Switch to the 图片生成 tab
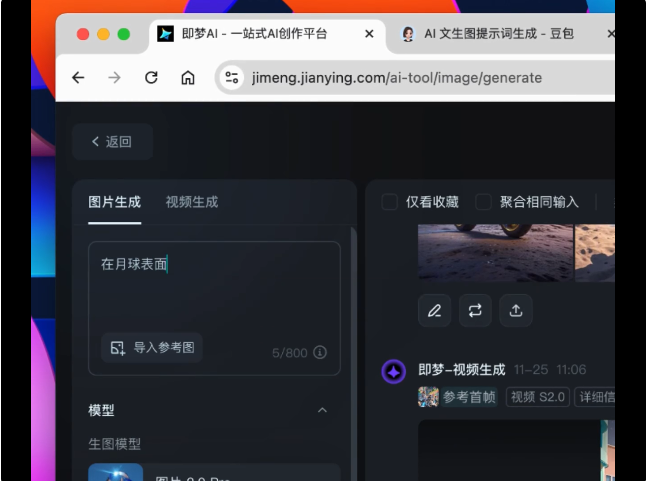The height and width of the screenshot is (481, 648). pyautogui.click(x=114, y=202)
